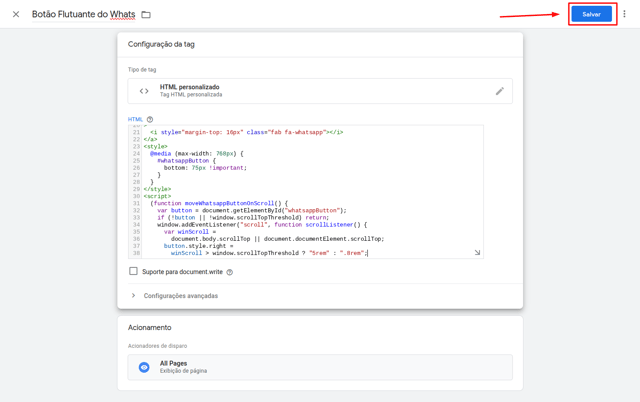Open the three-dot more options menu
The image size is (640, 402).
[x=625, y=15]
